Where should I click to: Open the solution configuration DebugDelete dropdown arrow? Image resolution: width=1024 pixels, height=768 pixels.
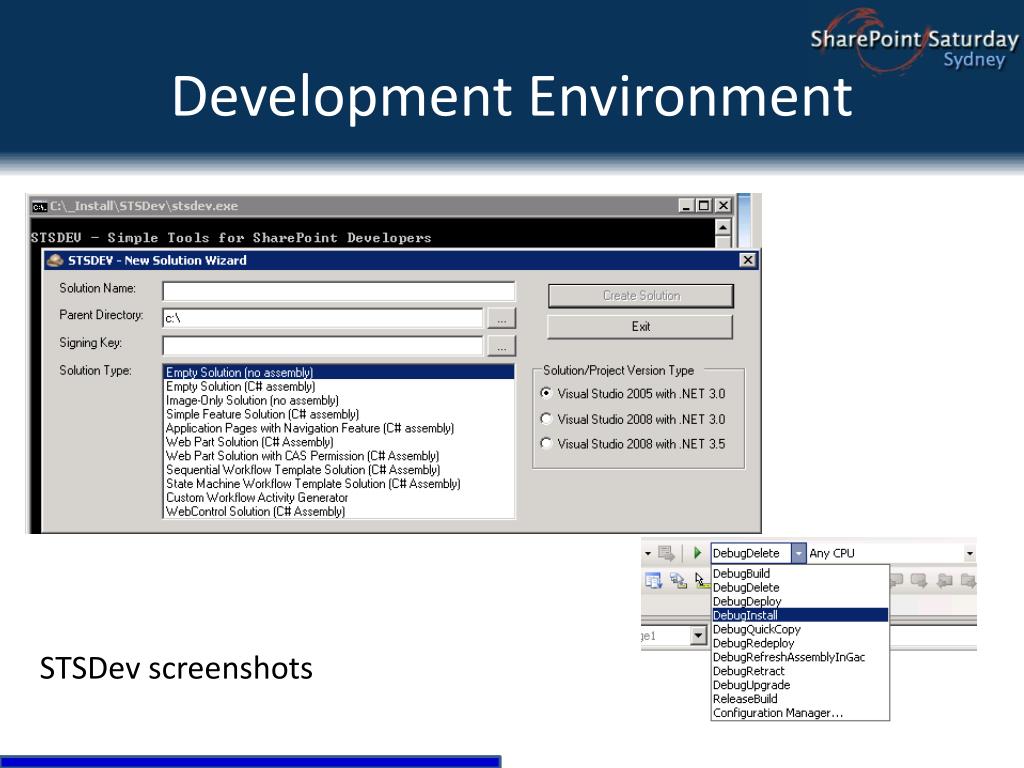[799, 553]
